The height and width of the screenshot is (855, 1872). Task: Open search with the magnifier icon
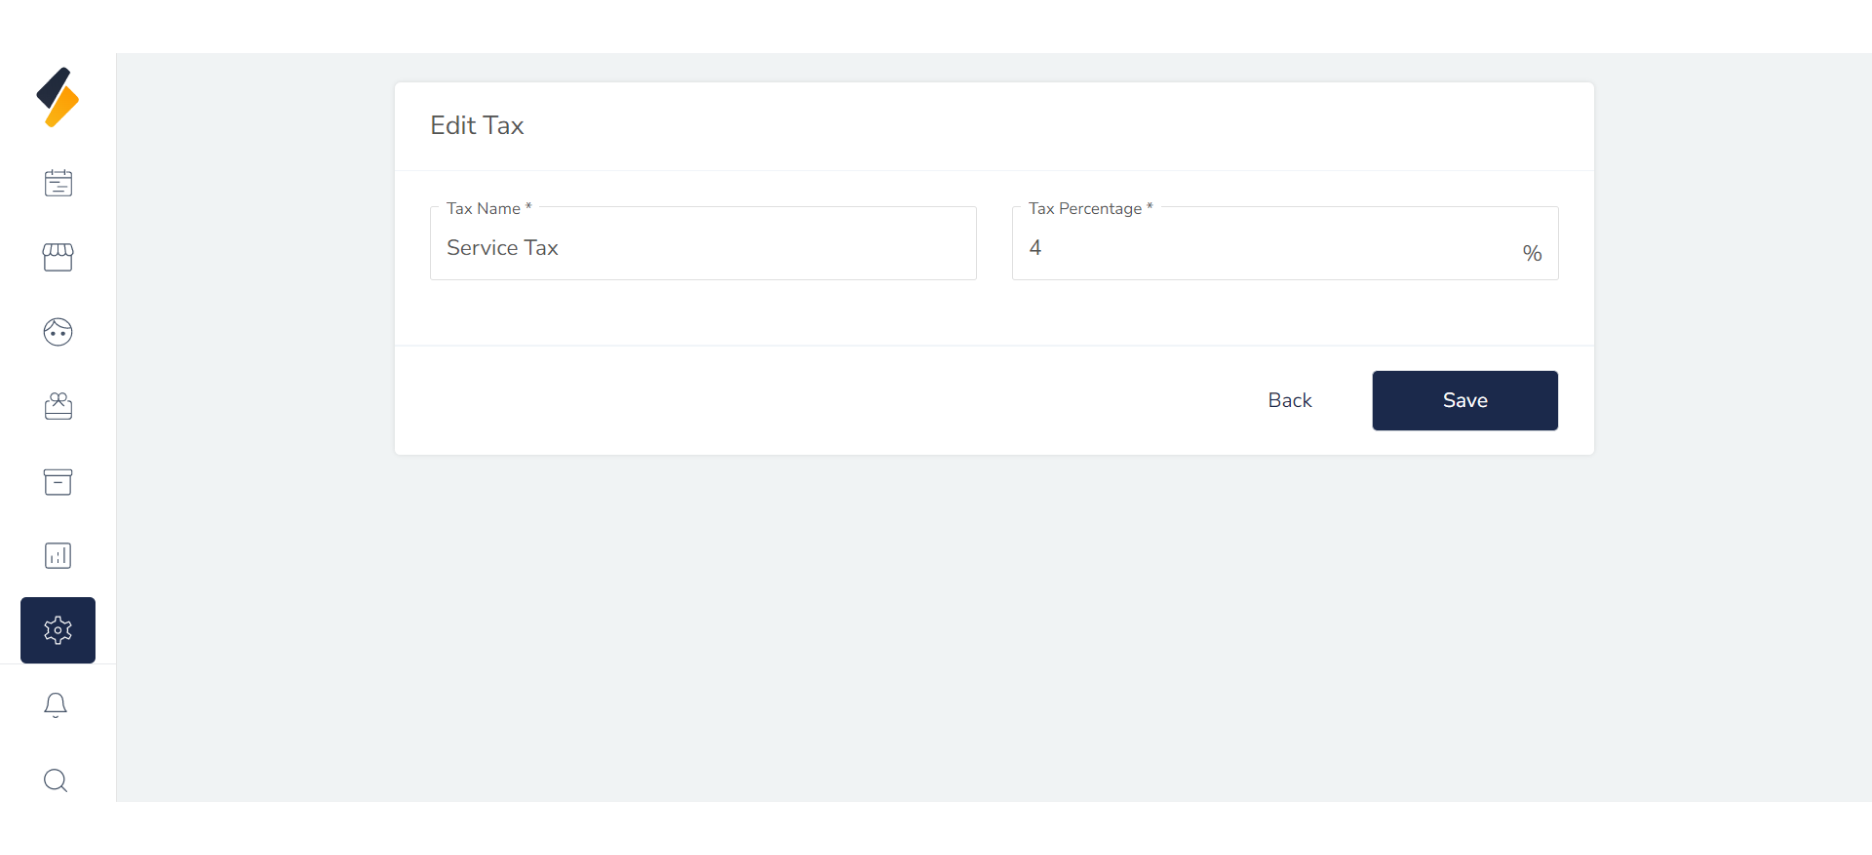(56, 780)
